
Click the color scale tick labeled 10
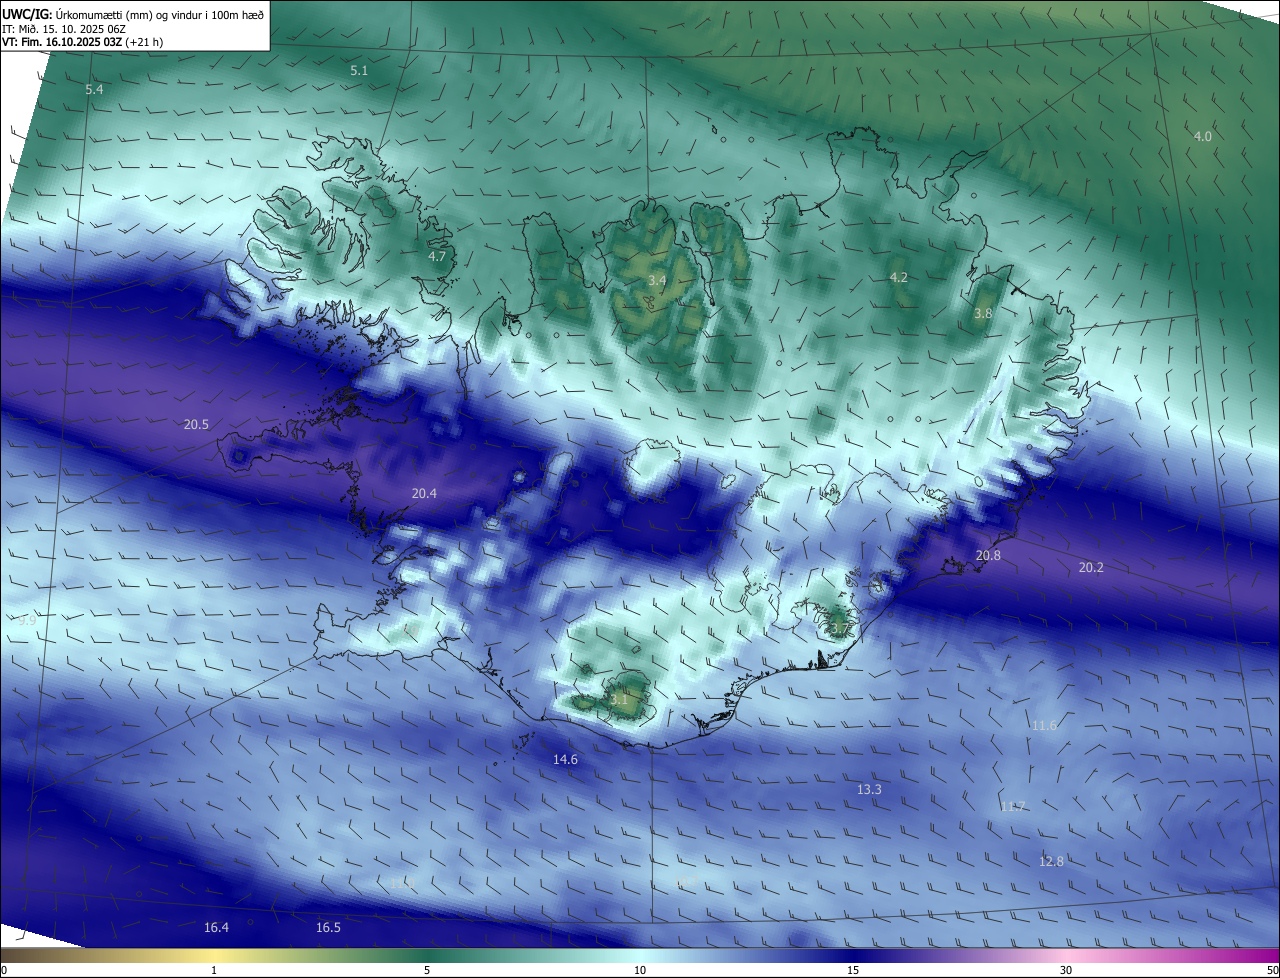click(x=640, y=970)
